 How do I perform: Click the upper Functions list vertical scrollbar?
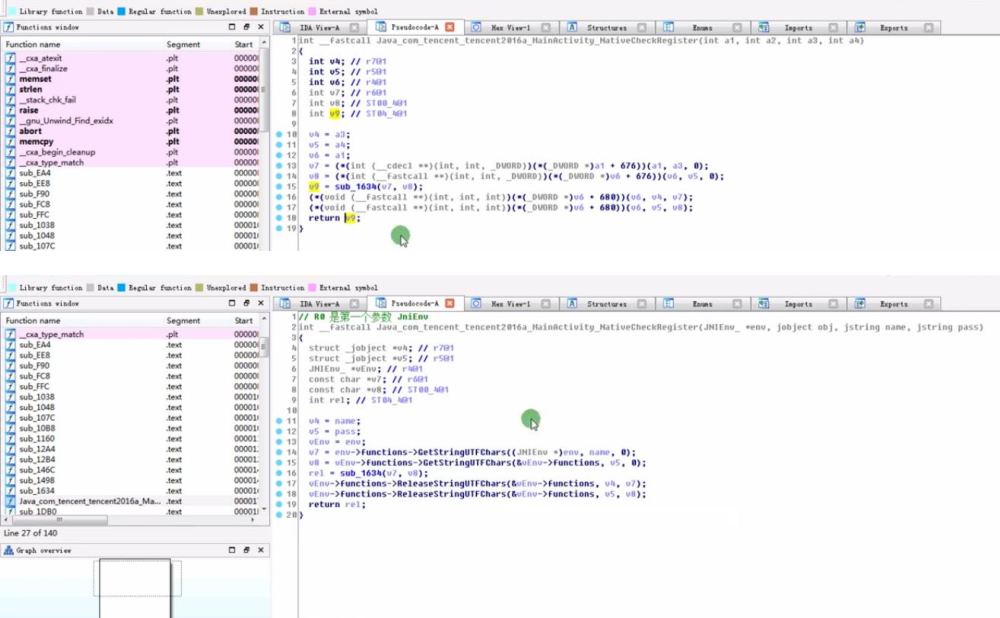(x=264, y=90)
